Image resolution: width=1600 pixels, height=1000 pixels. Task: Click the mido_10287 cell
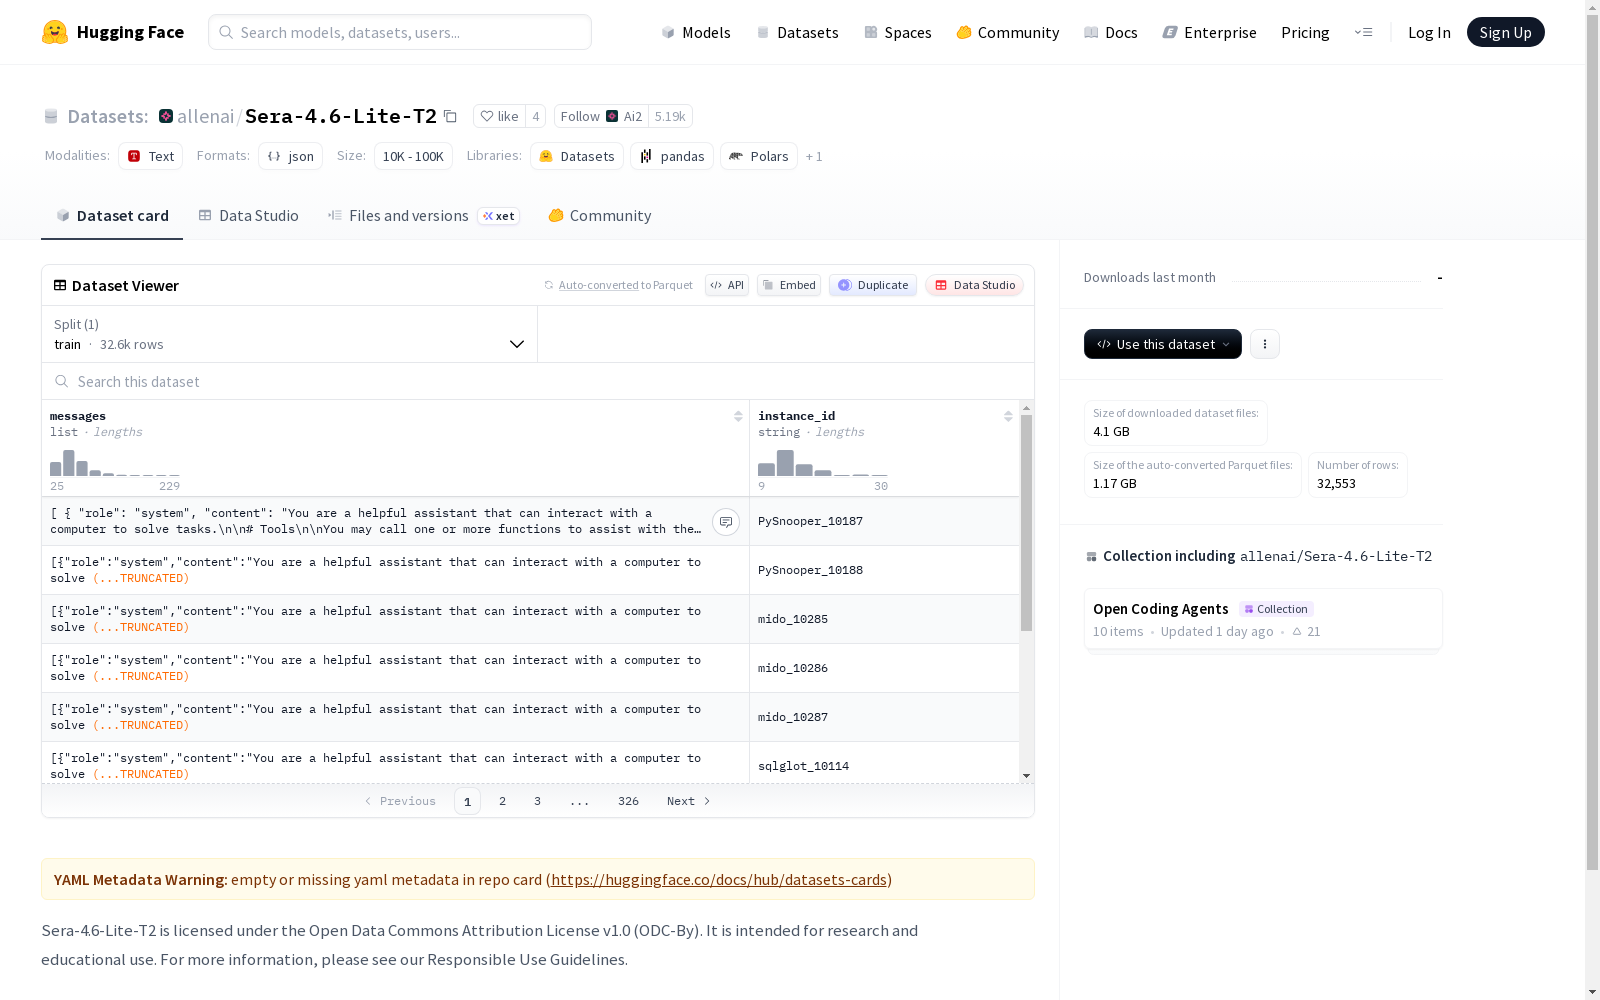coord(884,717)
